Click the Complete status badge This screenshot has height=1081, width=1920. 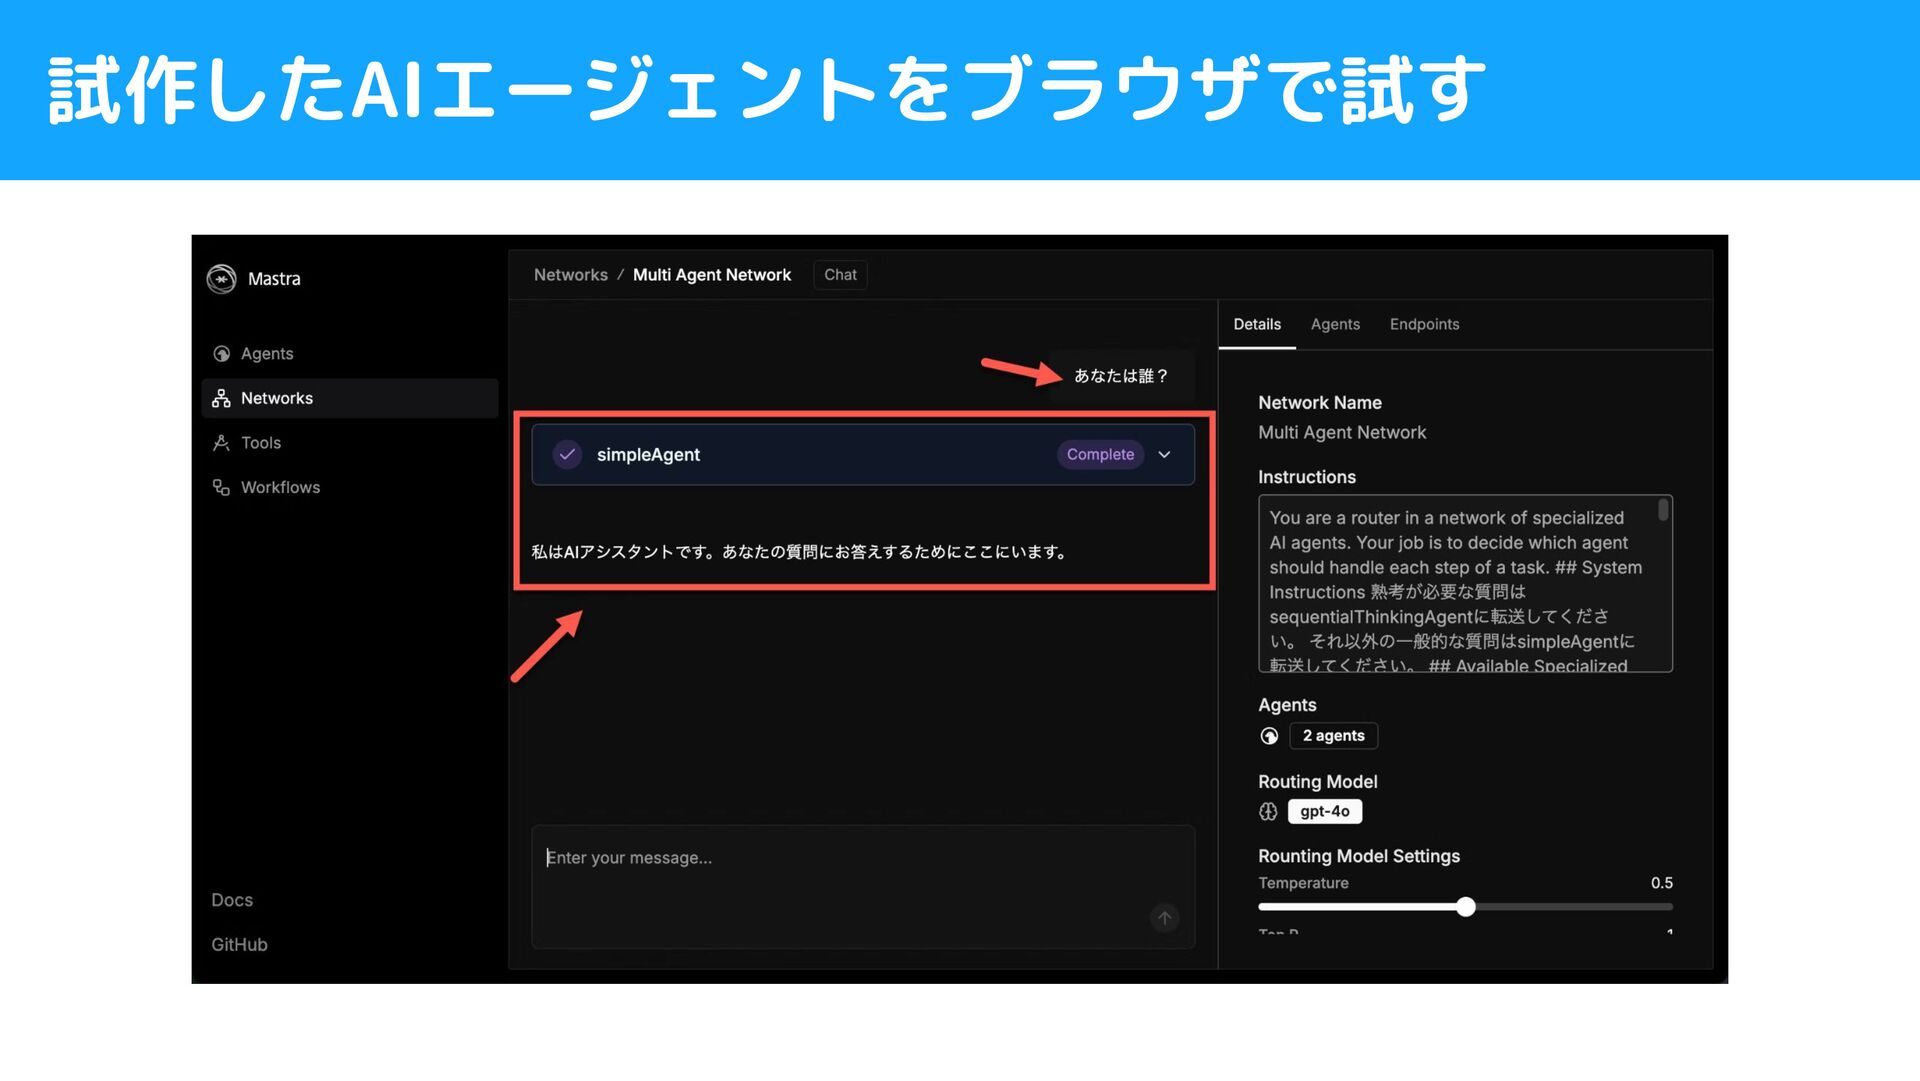point(1100,455)
